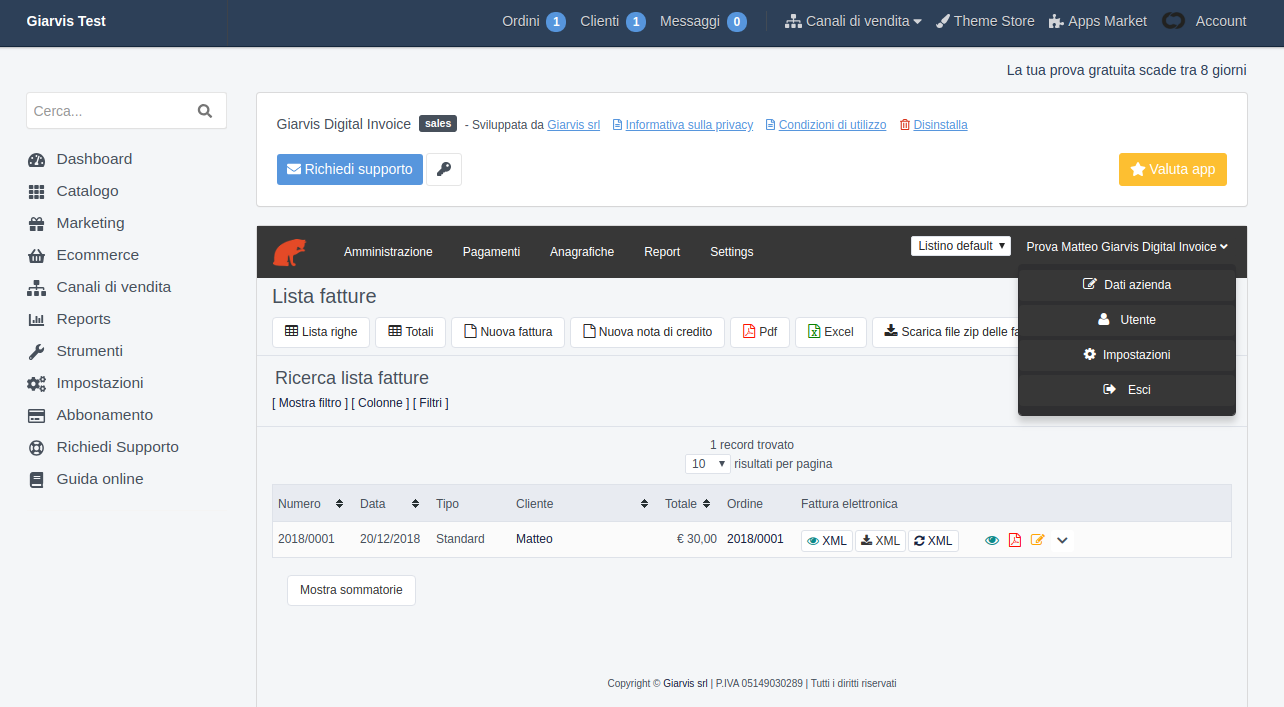Click the red cat logo icon
This screenshot has width=1284, height=707.
[x=289, y=252]
